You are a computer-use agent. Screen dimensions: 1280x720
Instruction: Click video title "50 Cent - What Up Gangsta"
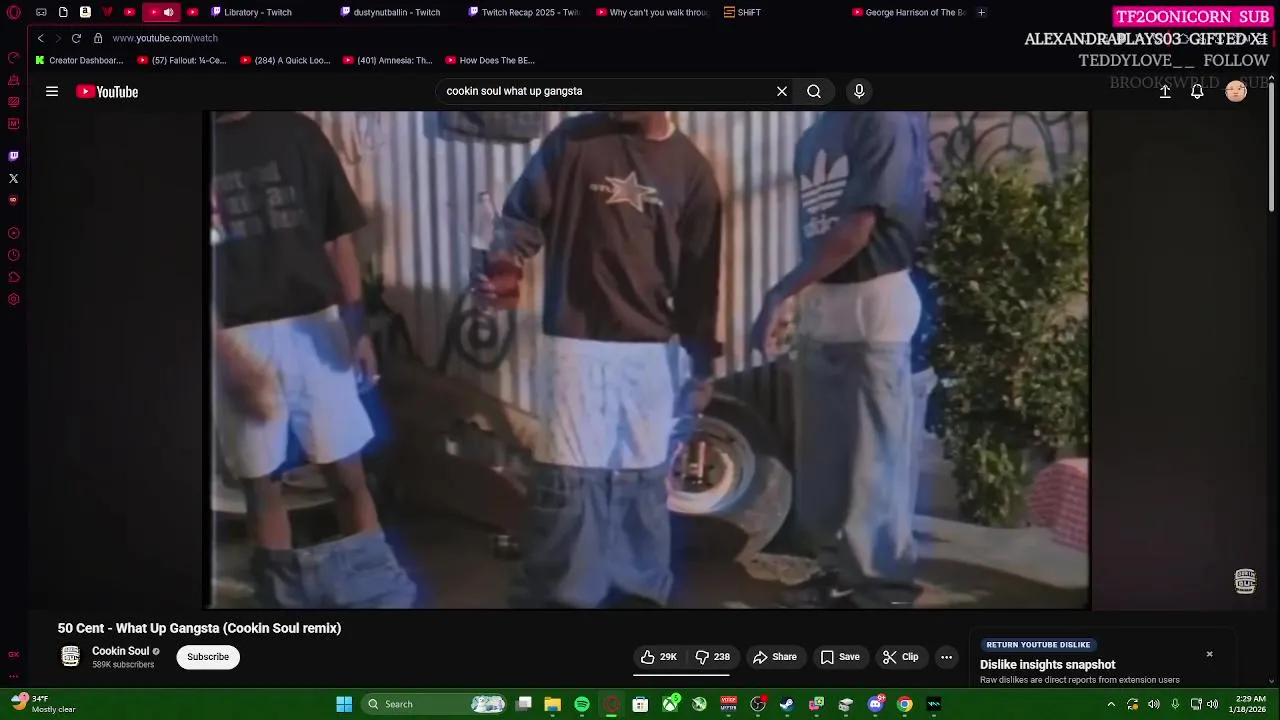tap(199, 628)
